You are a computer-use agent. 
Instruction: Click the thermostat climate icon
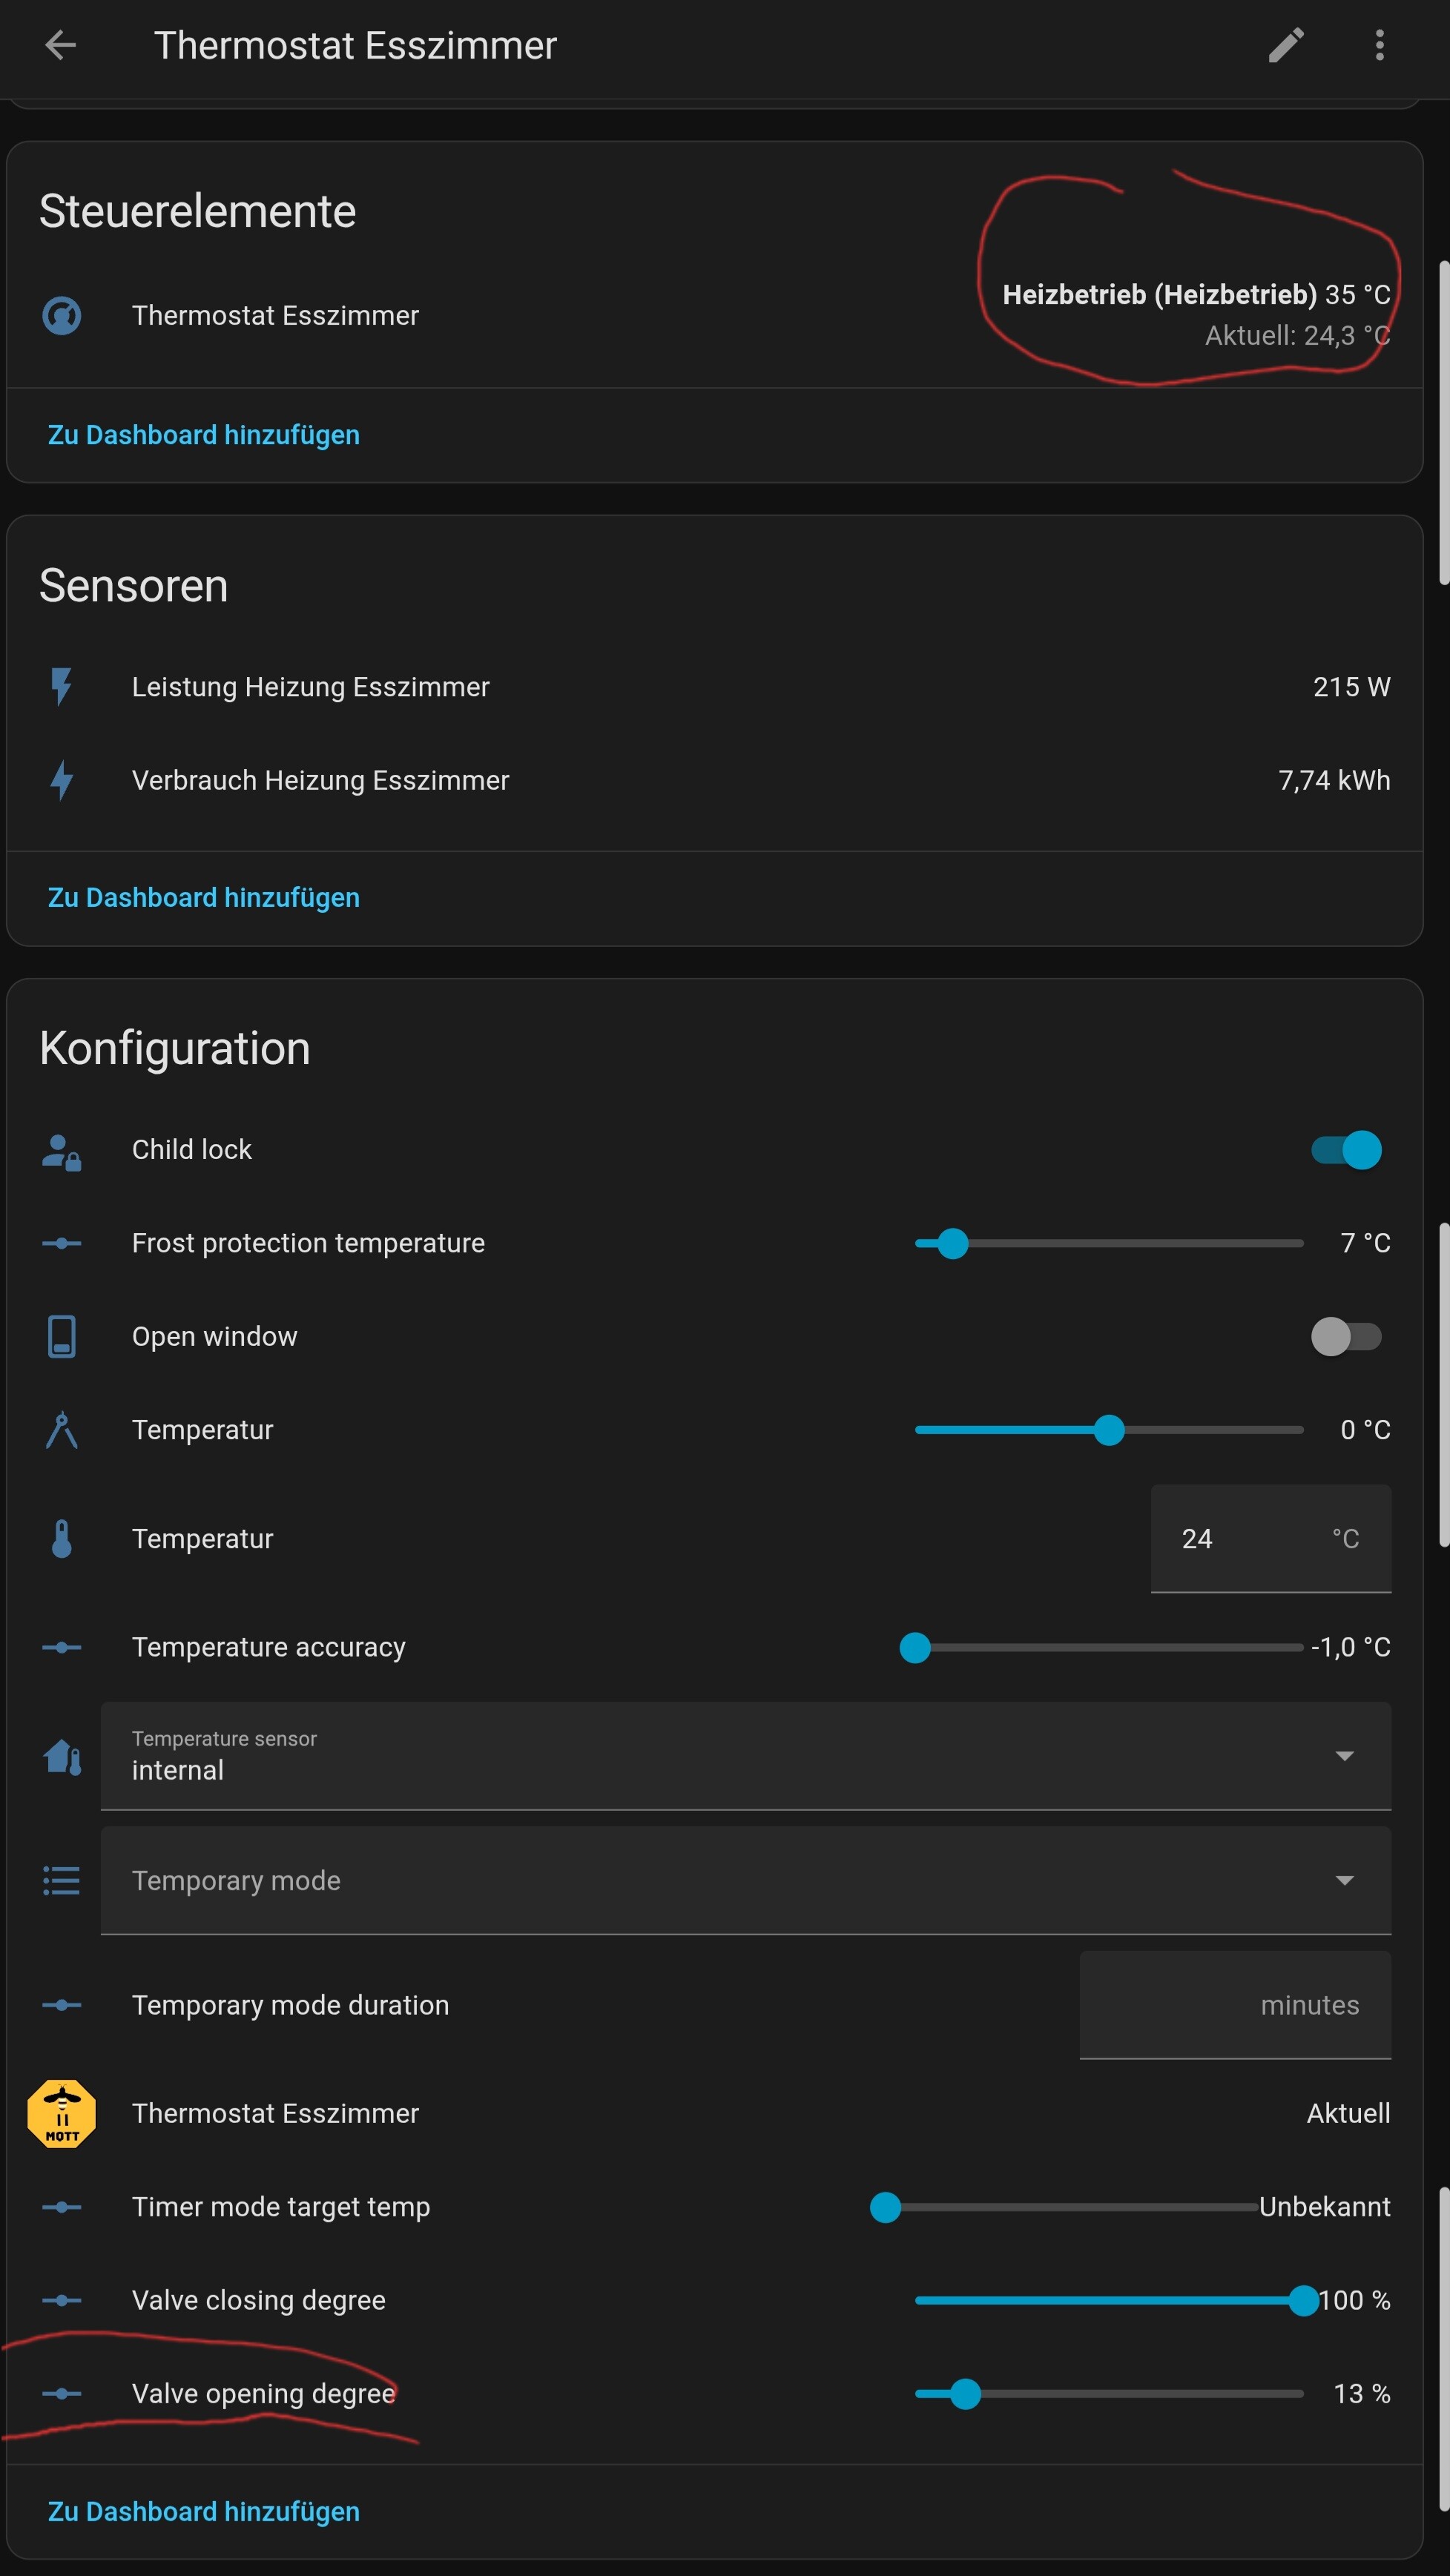pos(62,316)
